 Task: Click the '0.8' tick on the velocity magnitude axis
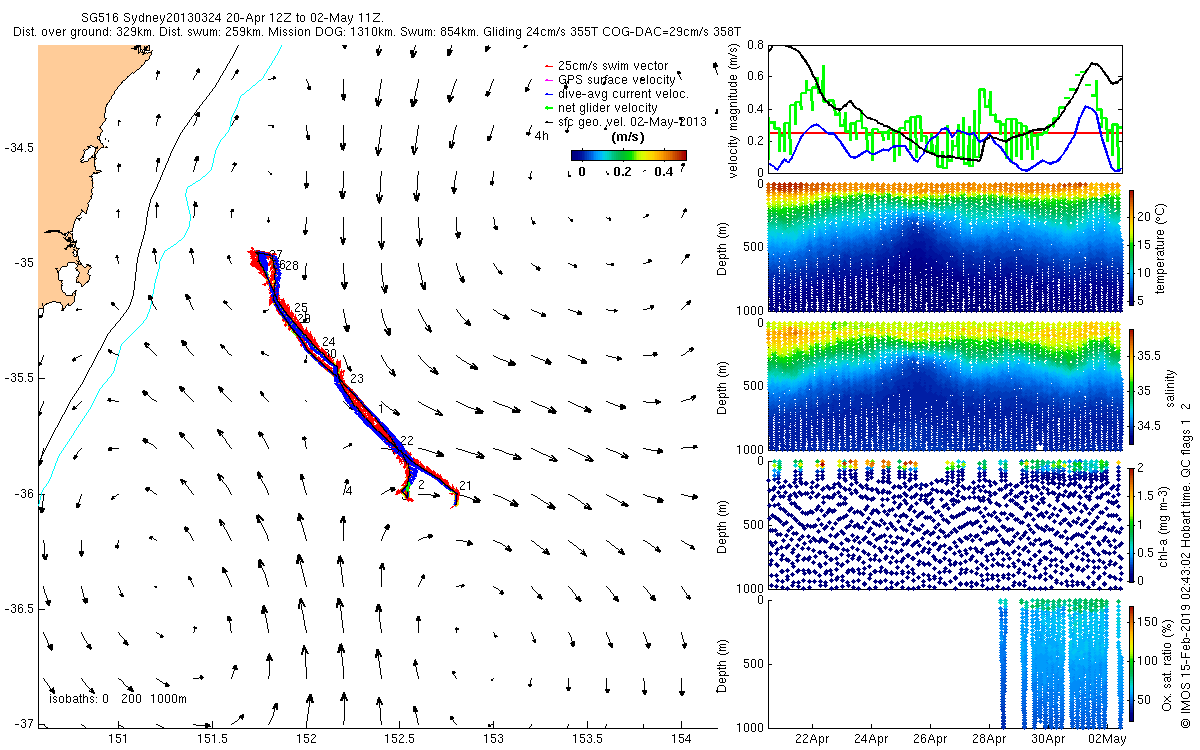pyautogui.click(x=754, y=46)
